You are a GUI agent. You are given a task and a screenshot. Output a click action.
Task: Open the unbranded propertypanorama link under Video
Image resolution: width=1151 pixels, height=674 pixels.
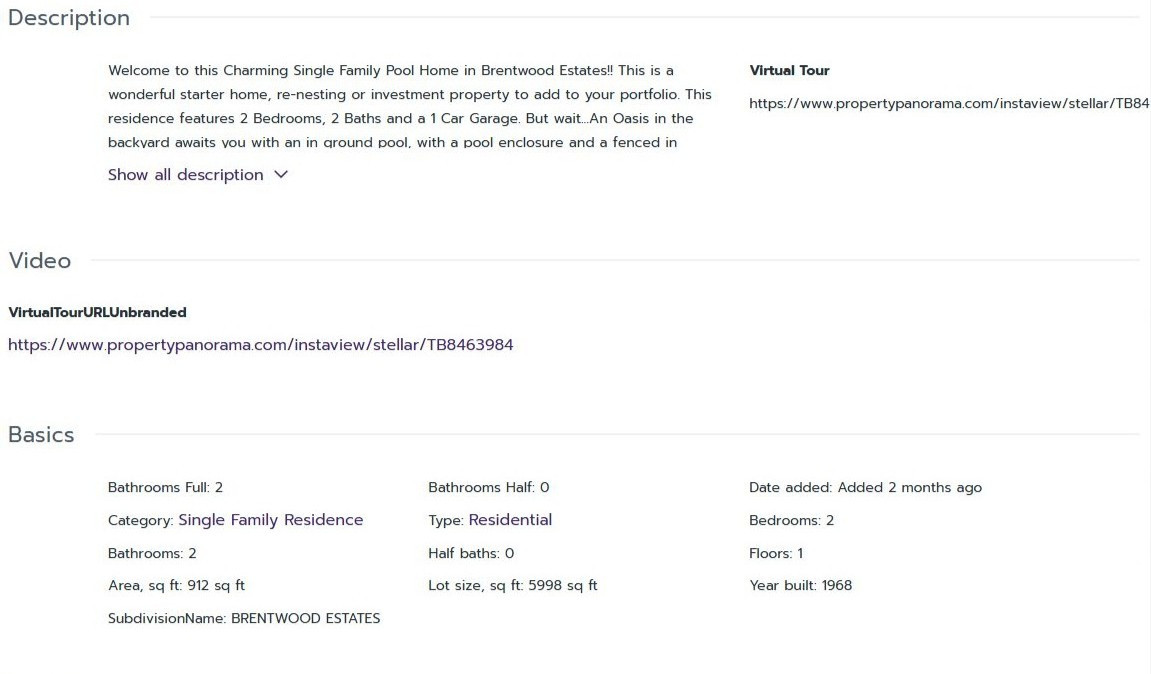[261, 345]
